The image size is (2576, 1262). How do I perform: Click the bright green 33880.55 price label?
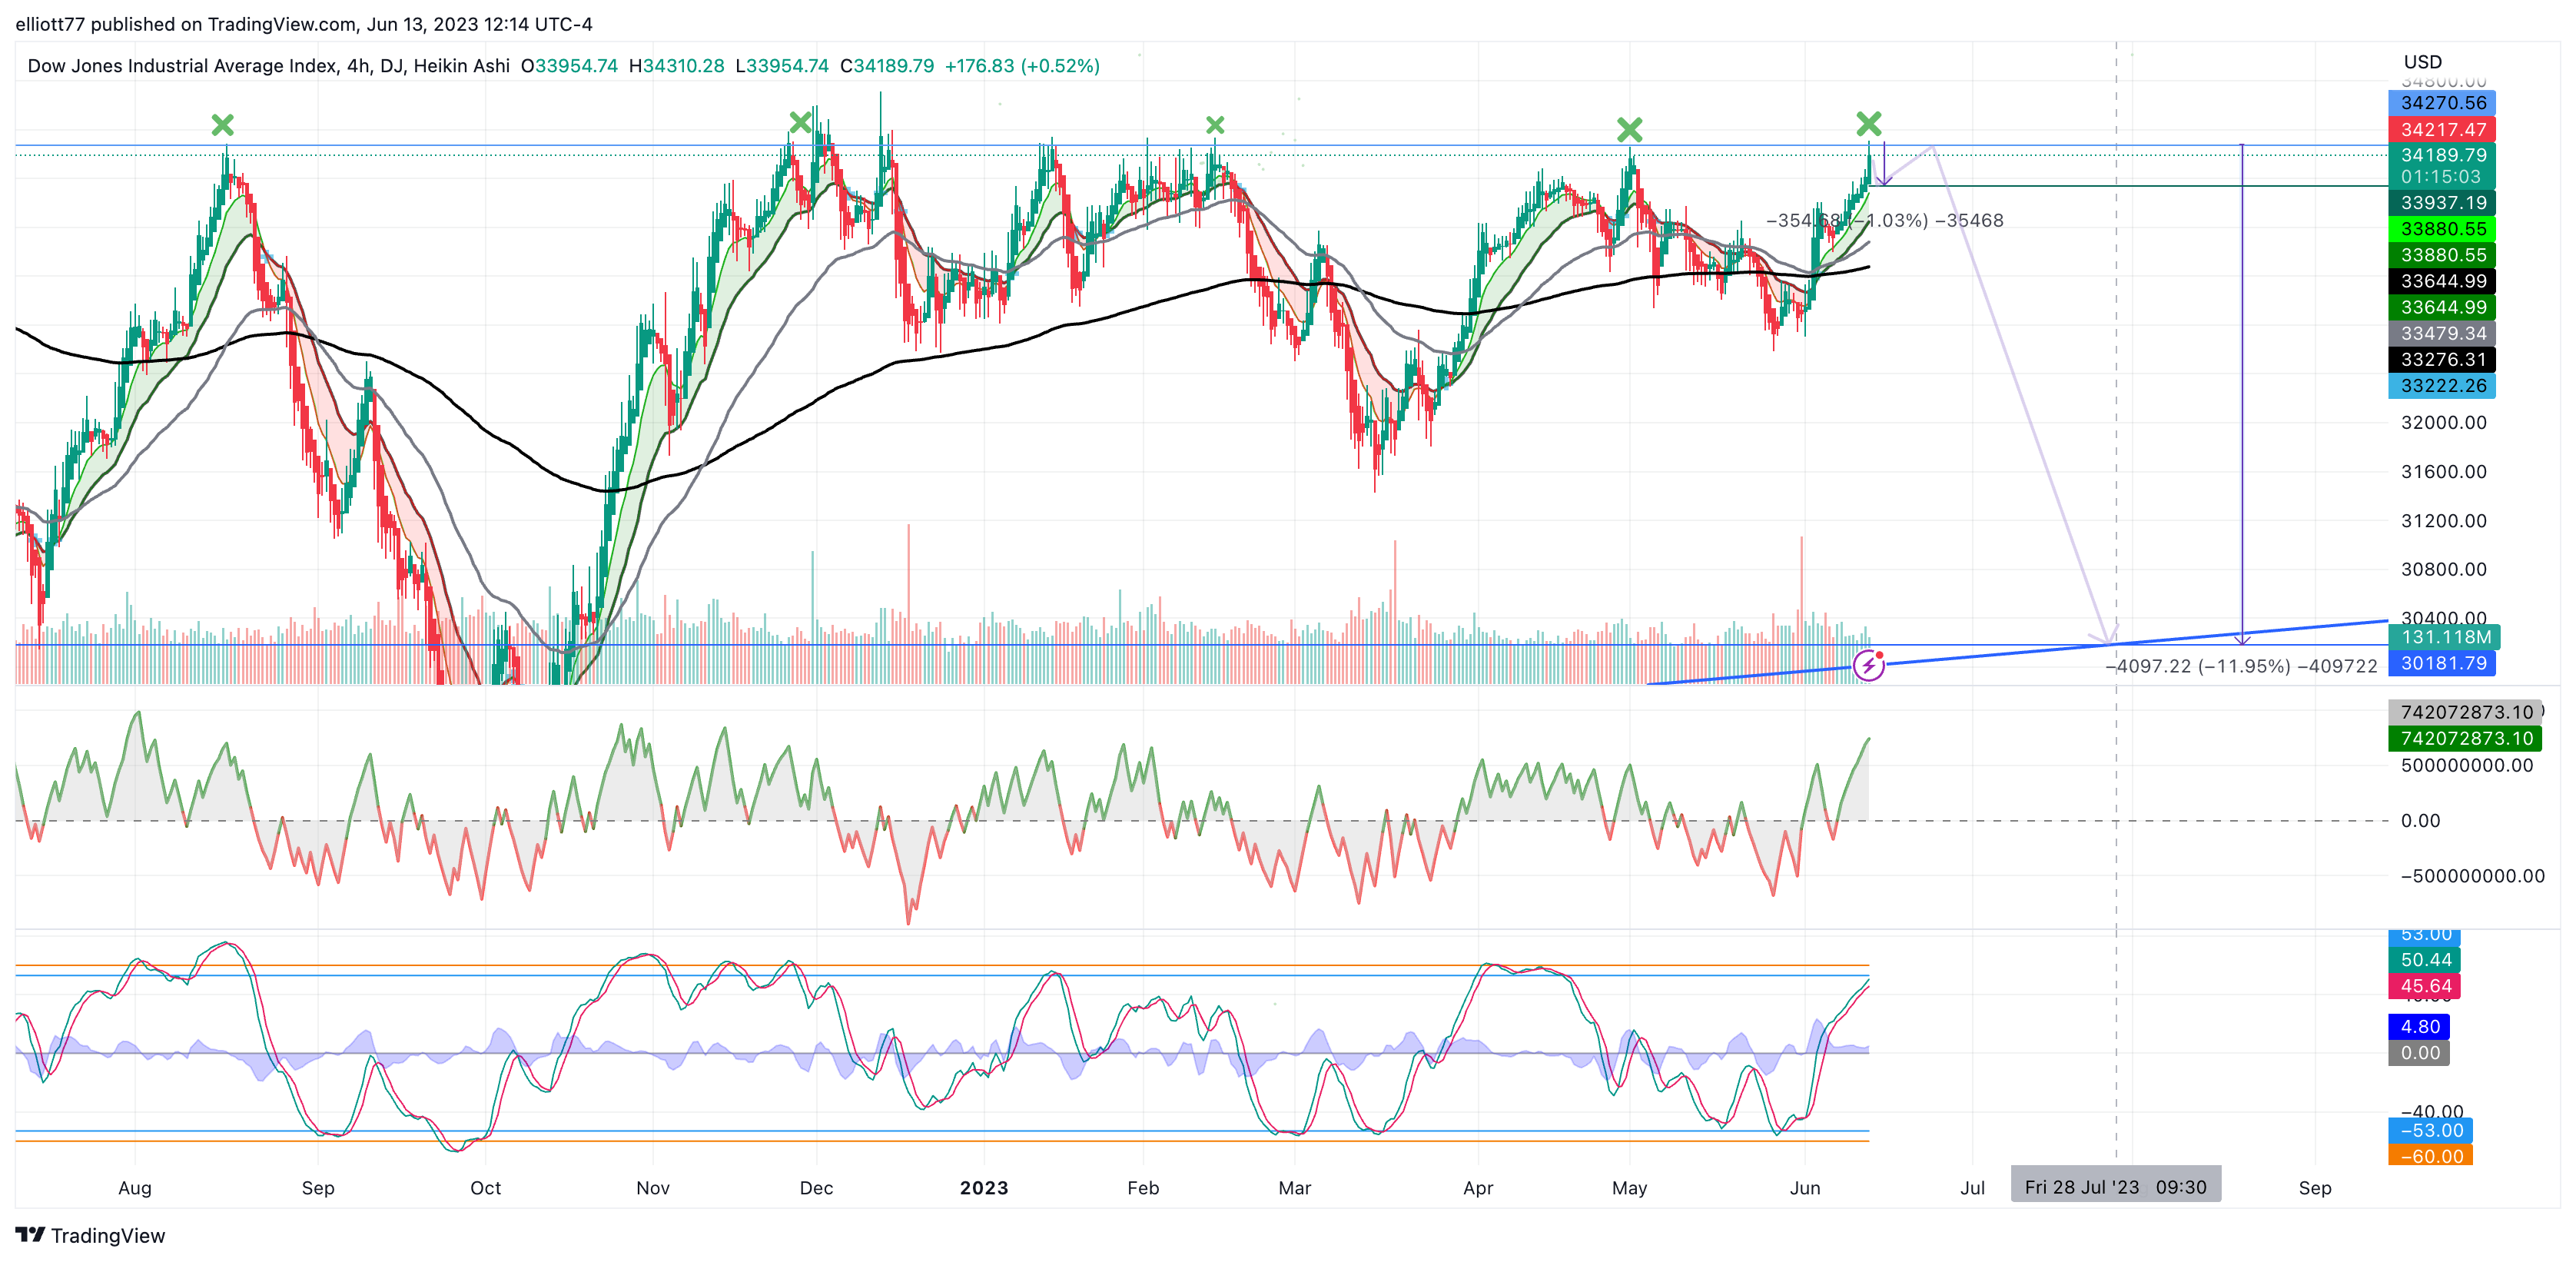2442,229
